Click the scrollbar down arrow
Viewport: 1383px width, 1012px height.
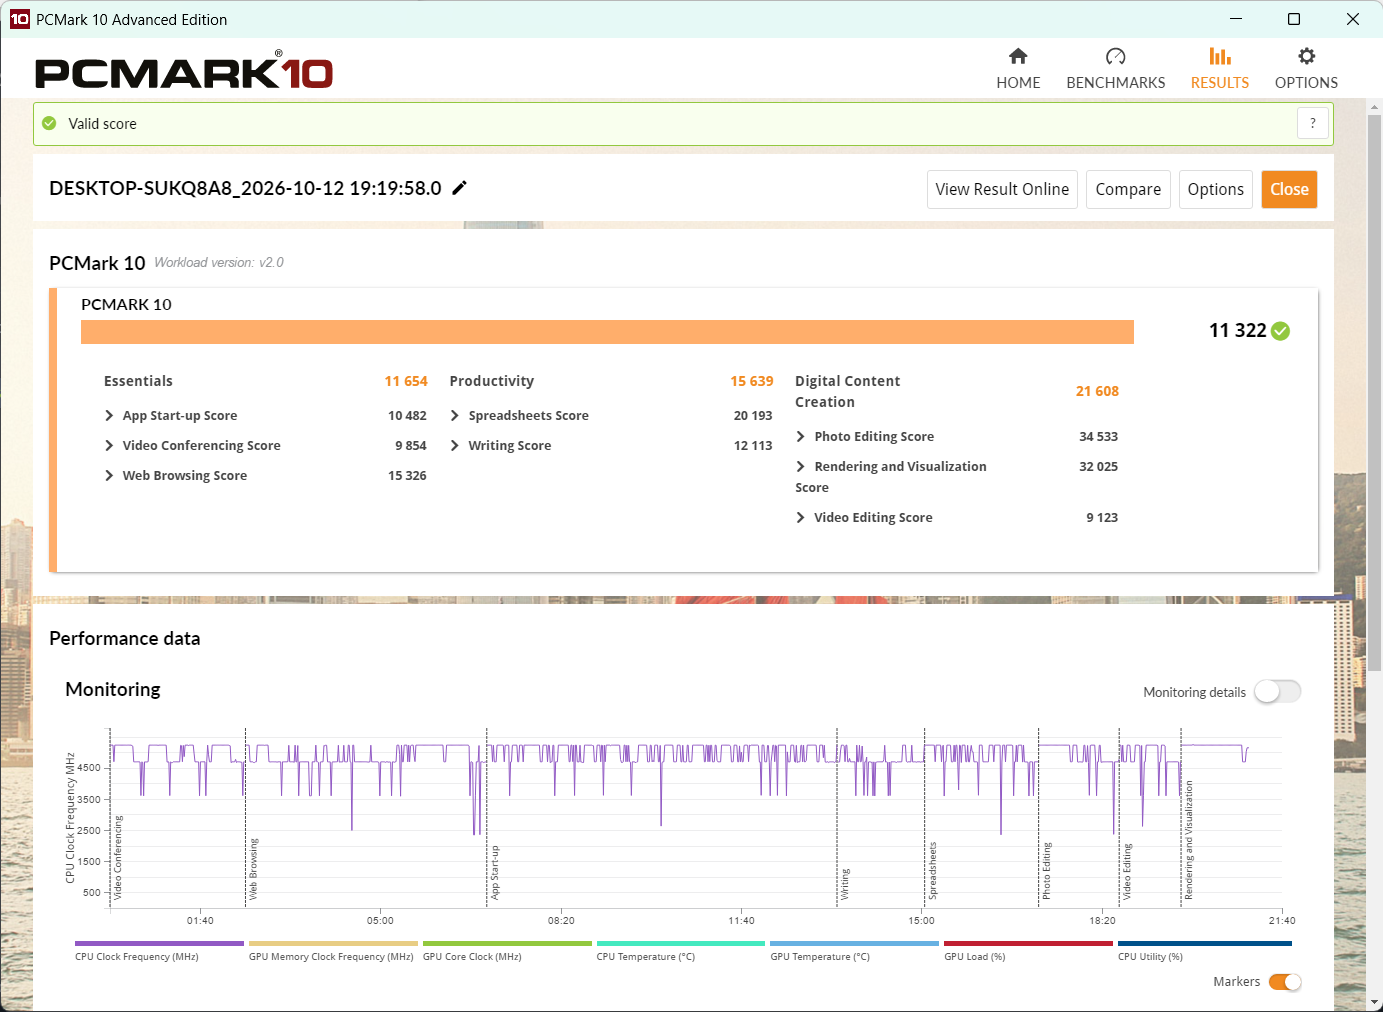coord(1375,1002)
